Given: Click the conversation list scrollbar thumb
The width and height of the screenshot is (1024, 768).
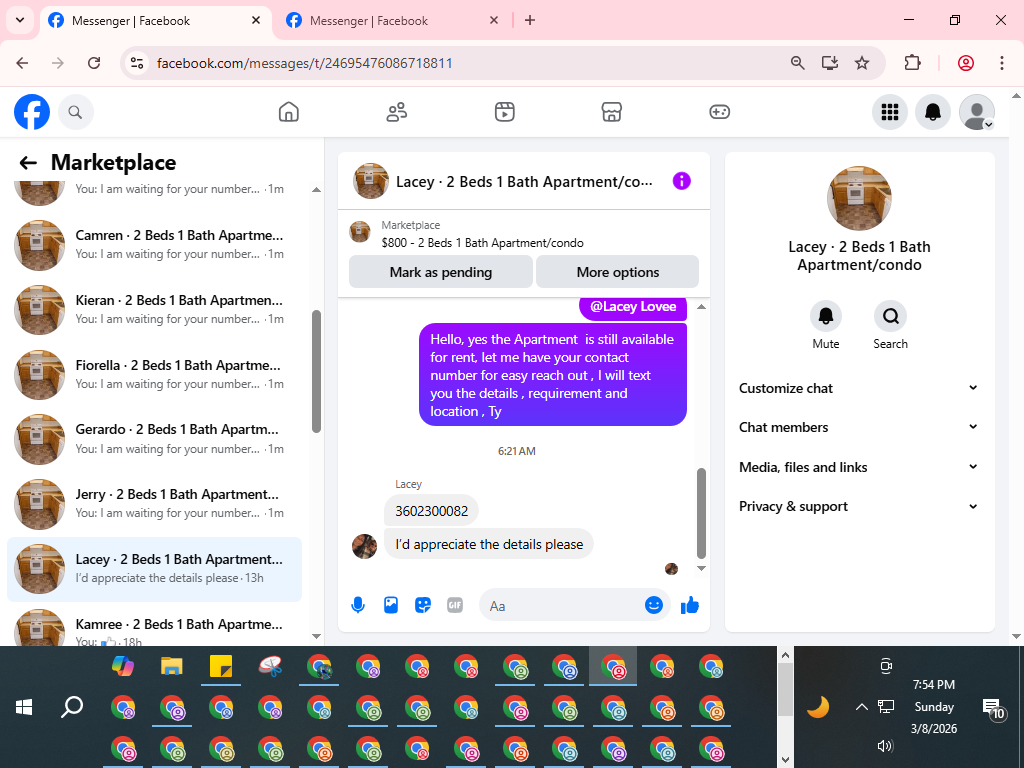Looking at the screenshot, I should [x=316, y=371].
